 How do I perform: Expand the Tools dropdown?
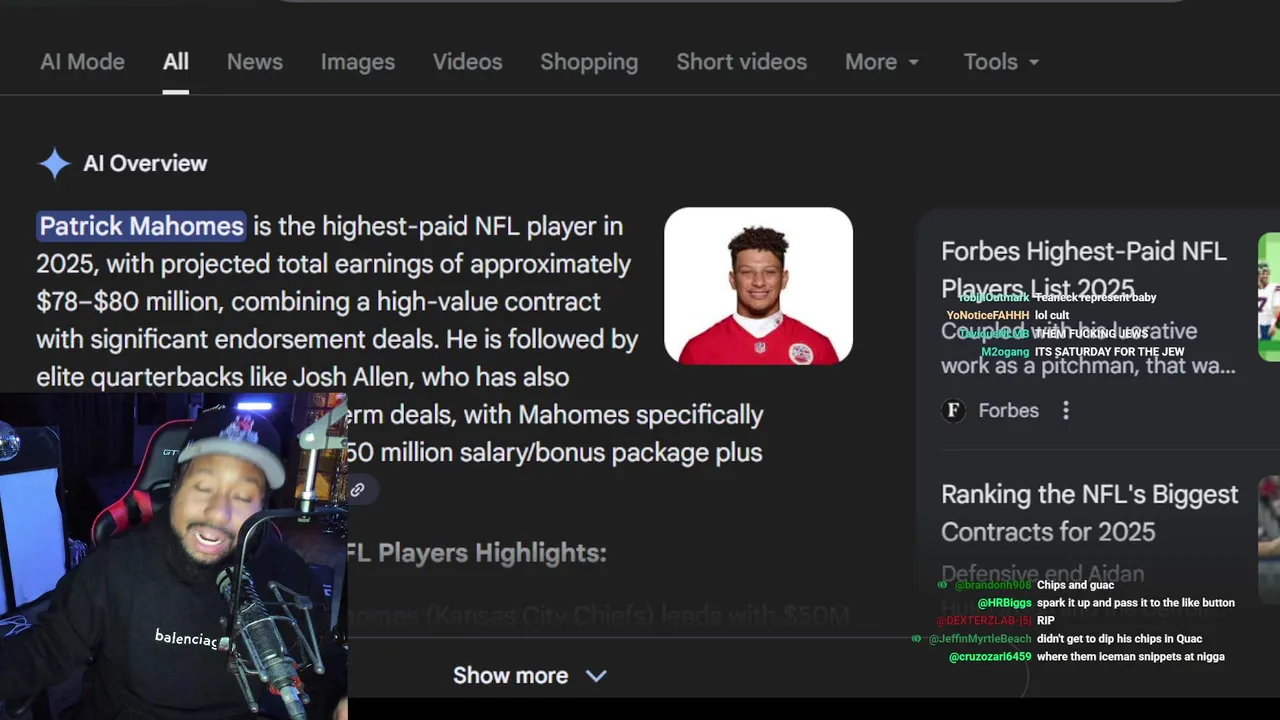(x=1002, y=62)
